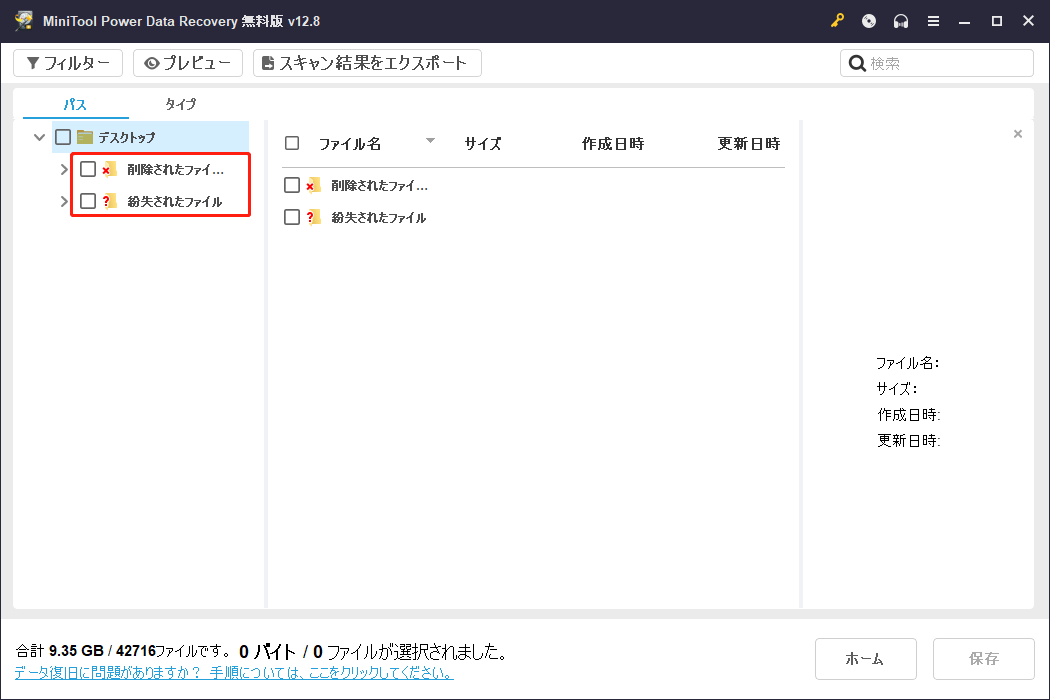Sort by 作成日時 column header

click(x=613, y=143)
